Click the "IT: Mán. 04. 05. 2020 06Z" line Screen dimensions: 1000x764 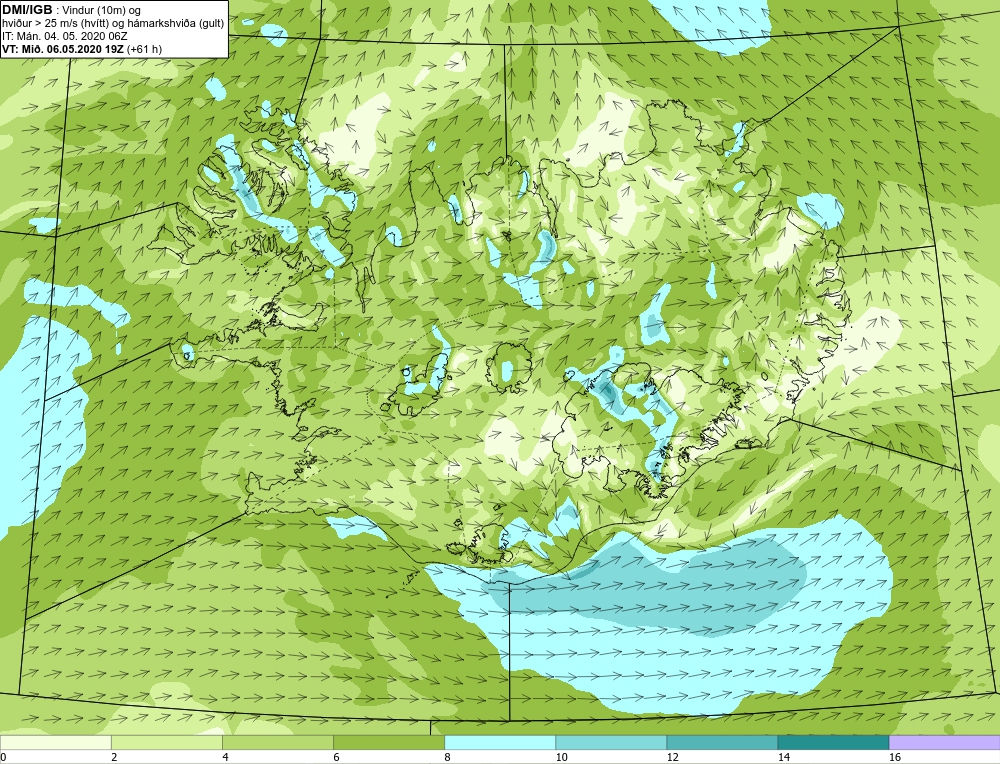point(64,36)
